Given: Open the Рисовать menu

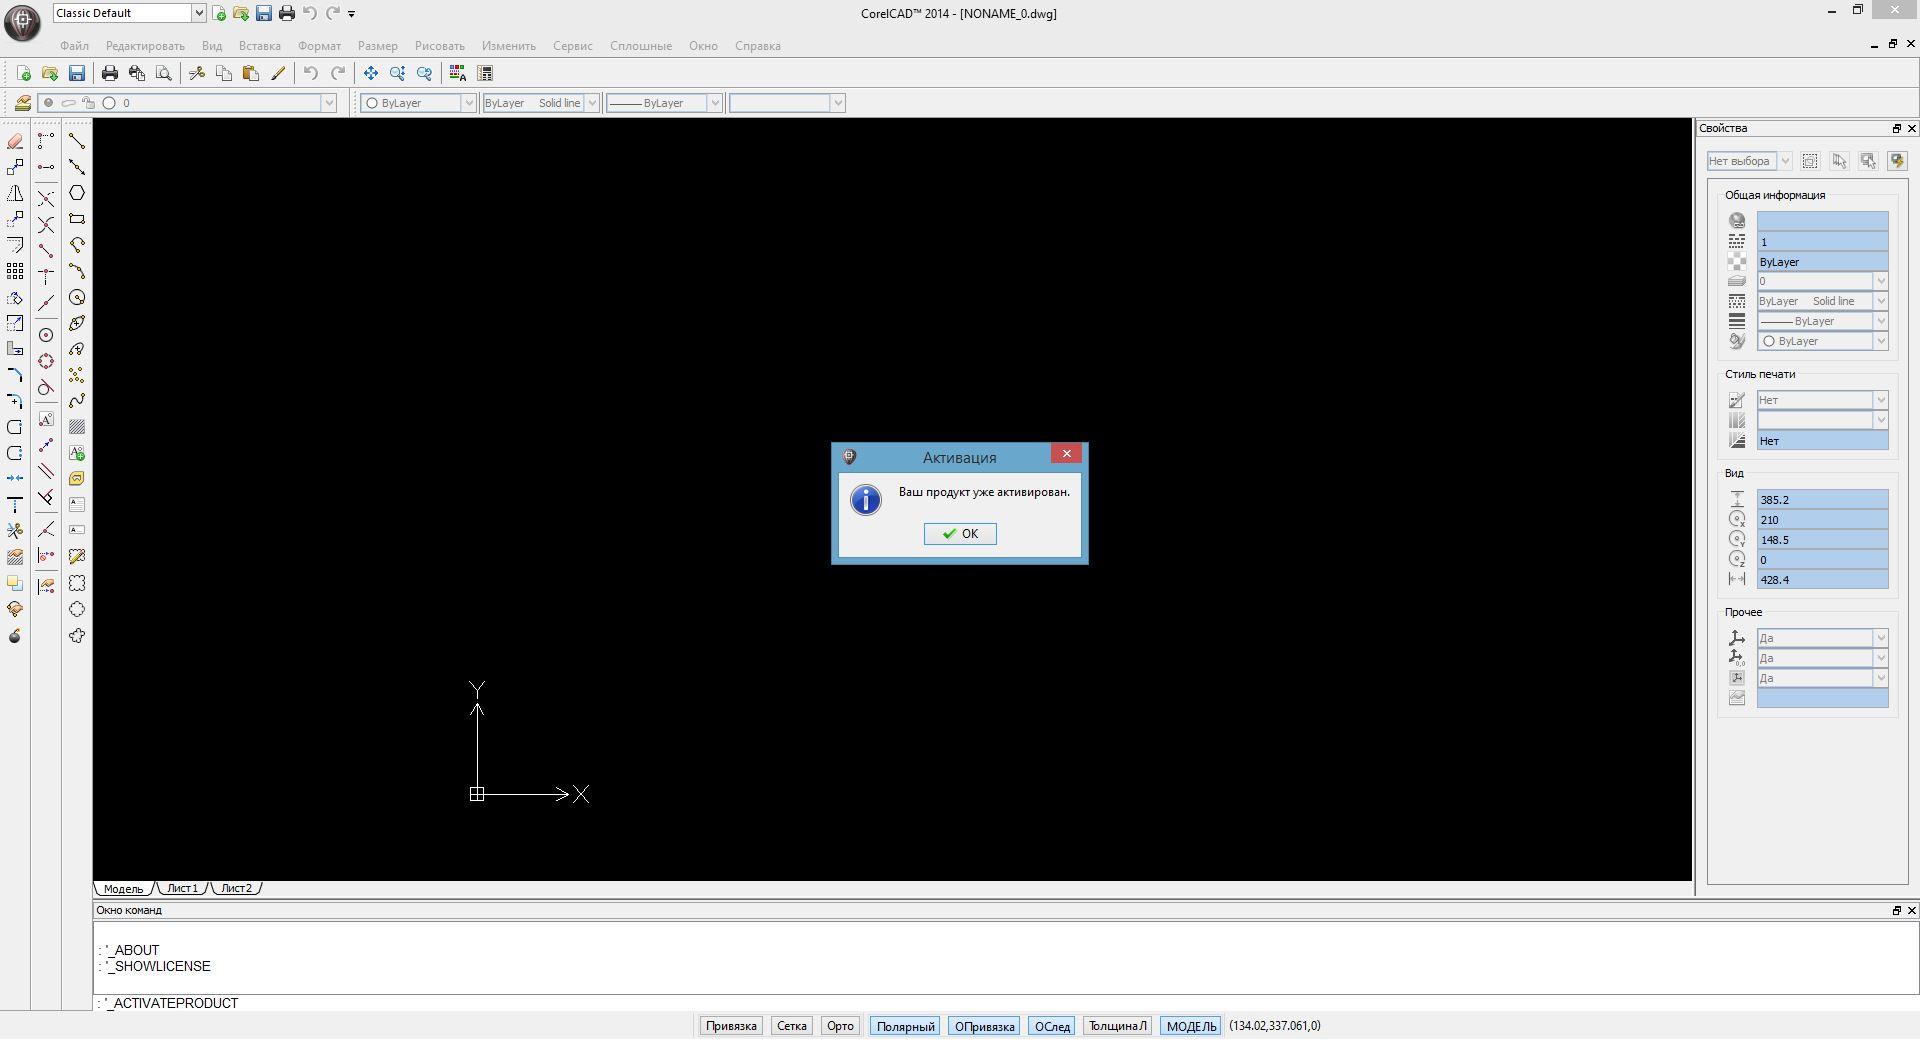Looking at the screenshot, I should click(x=440, y=46).
